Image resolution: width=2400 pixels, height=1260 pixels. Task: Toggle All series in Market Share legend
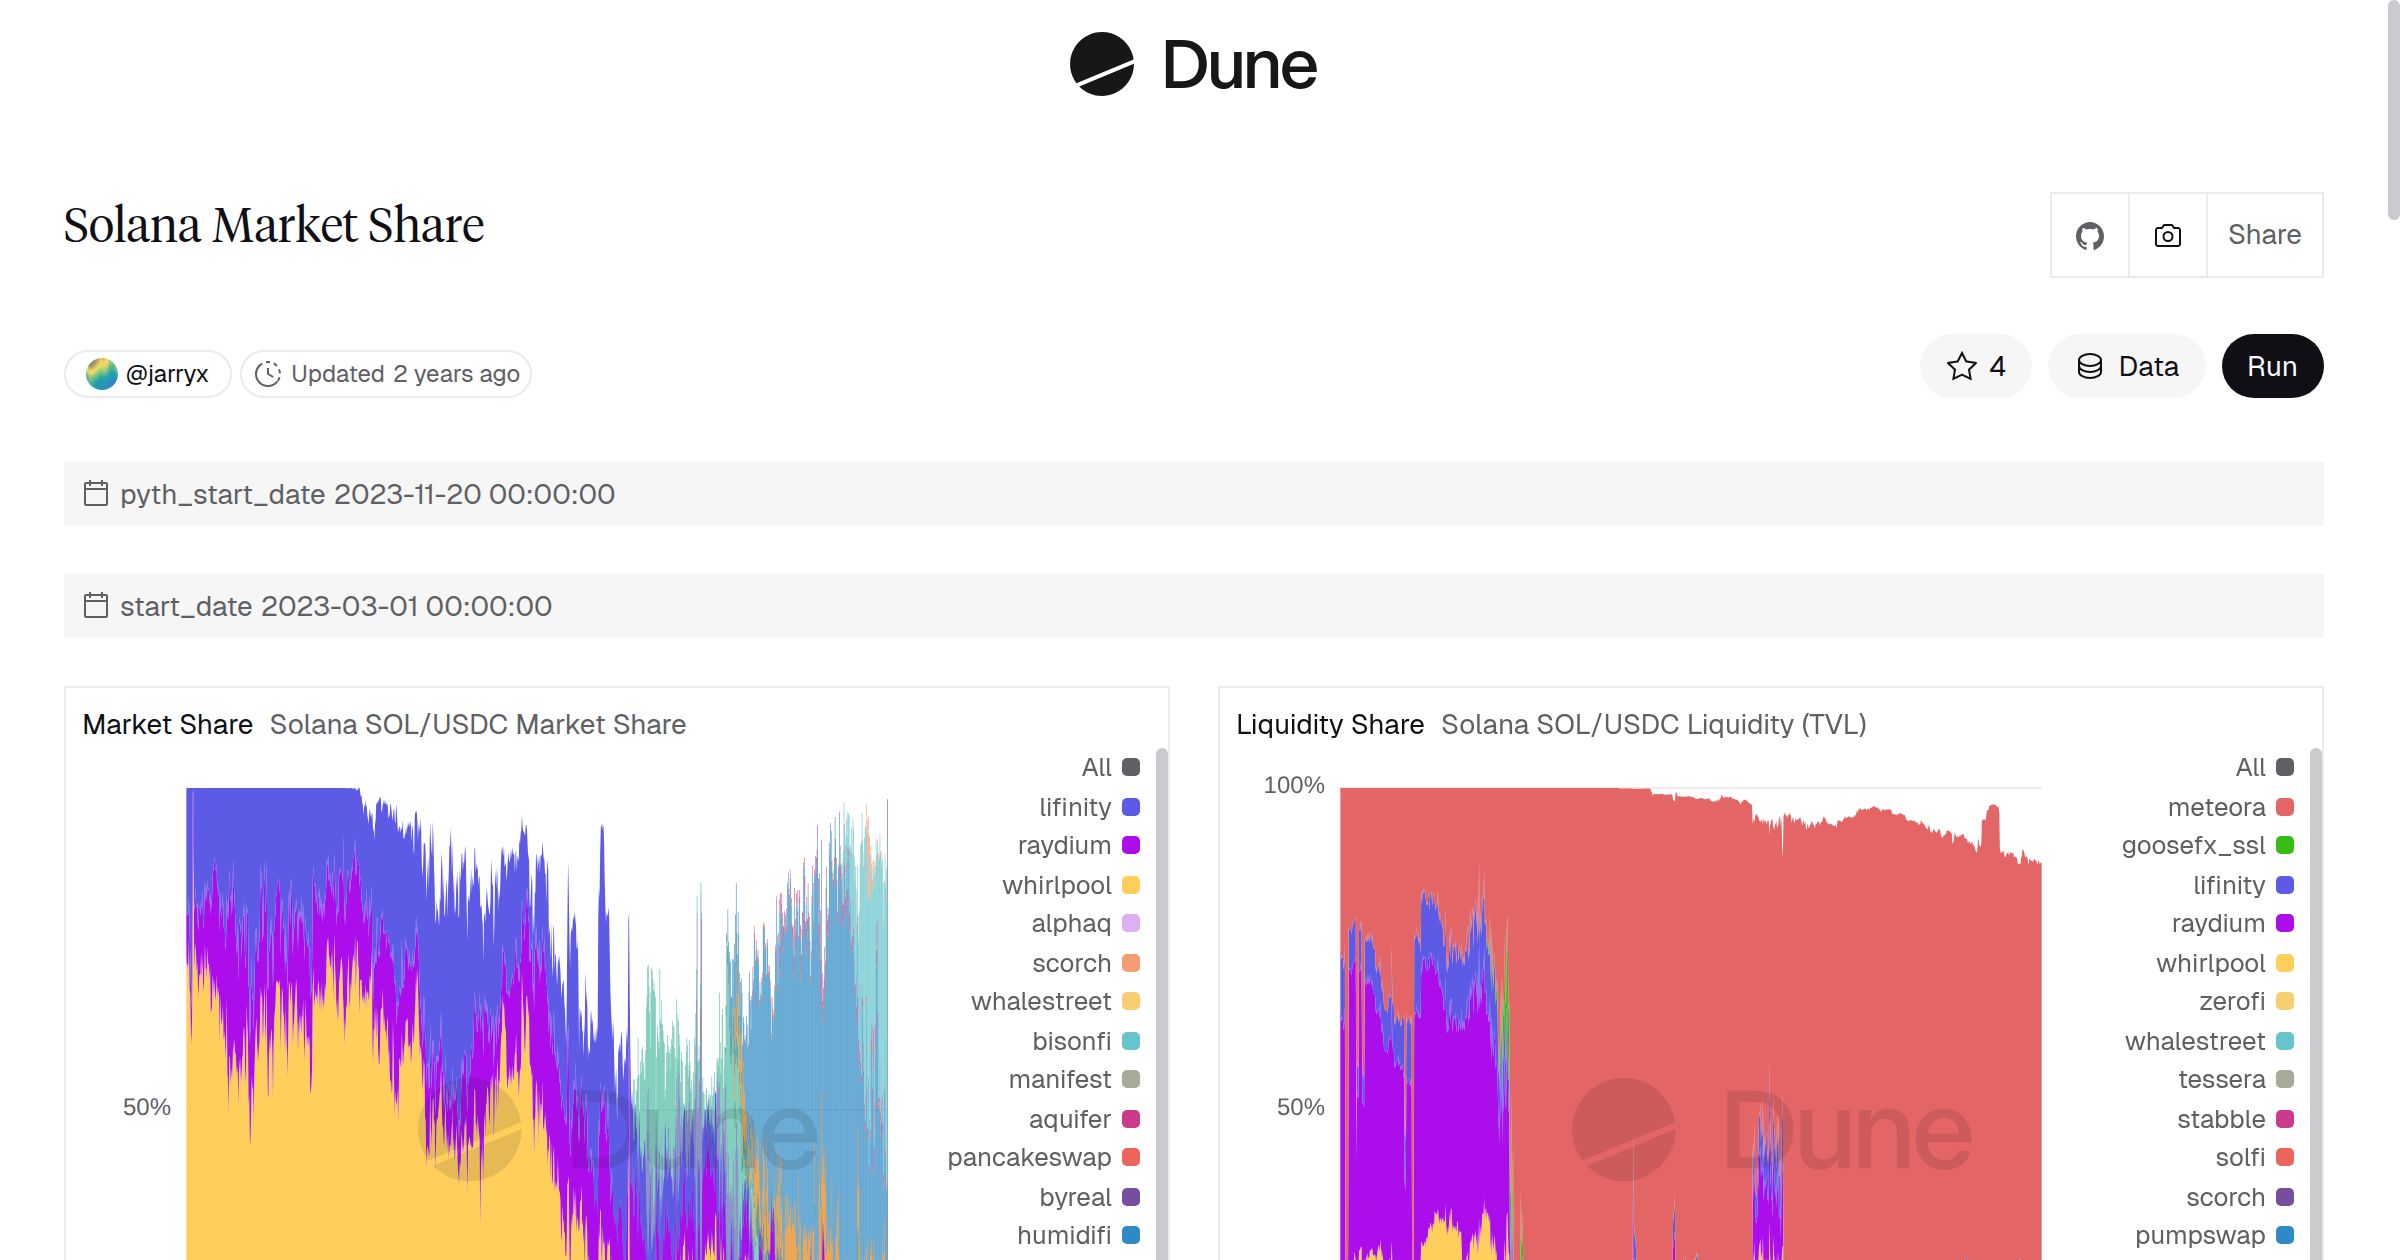pyautogui.click(x=1096, y=767)
